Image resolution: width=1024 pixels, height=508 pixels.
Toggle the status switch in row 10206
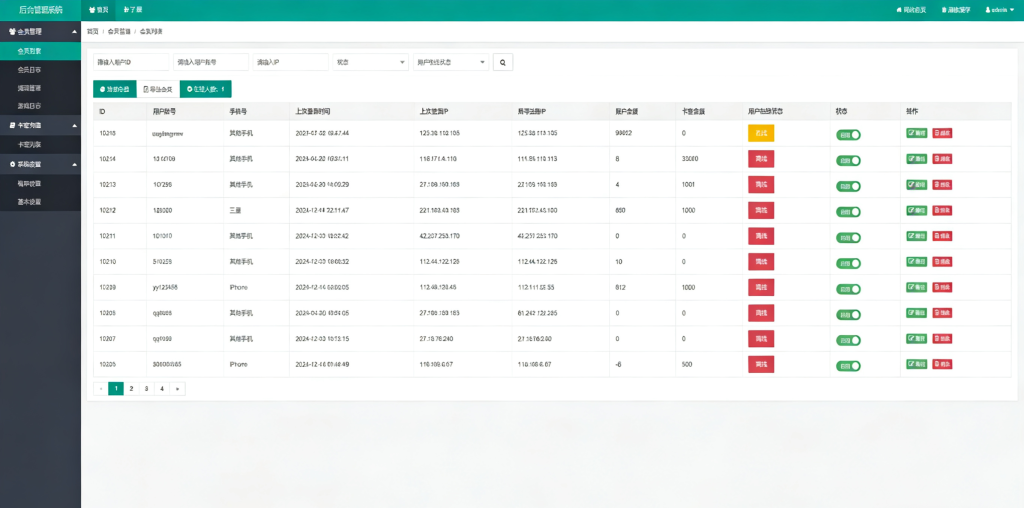pyautogui.click(x=848, y=366)
